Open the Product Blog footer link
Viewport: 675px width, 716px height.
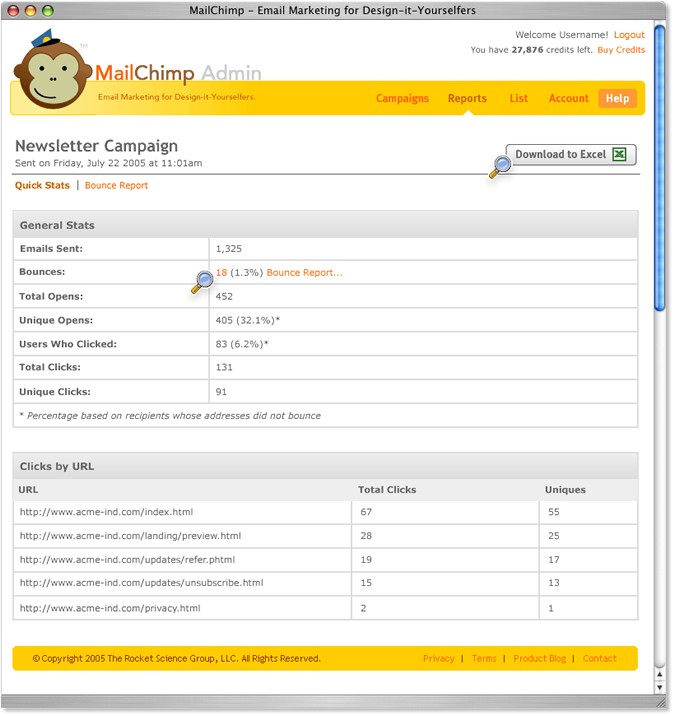pyautogui.click(x=539, y=658)
